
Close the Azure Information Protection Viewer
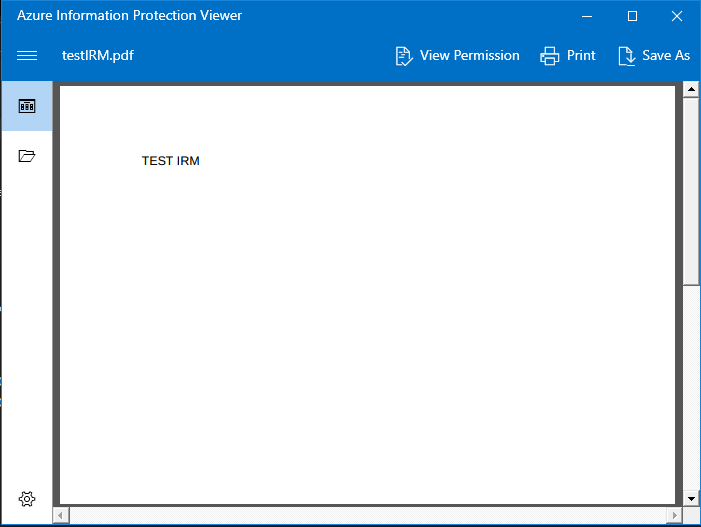(677, 16)
